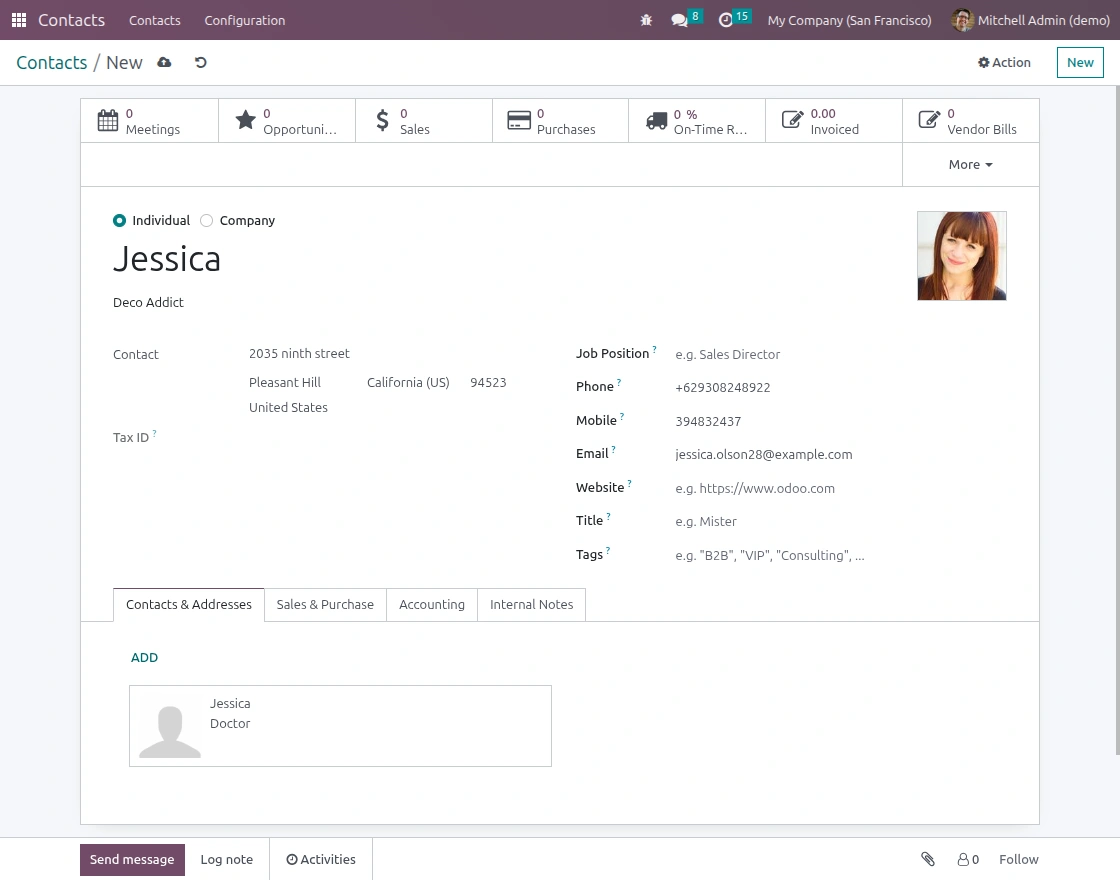This screenshot has height=880, width=1120.
Task: Click Jessica's profile photo thumbnail
Action: tap(961, 256)
